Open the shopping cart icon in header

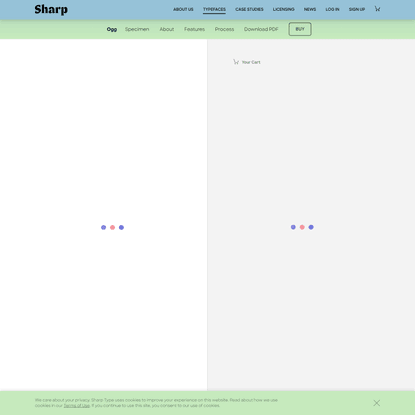click(x=377, y=9)
